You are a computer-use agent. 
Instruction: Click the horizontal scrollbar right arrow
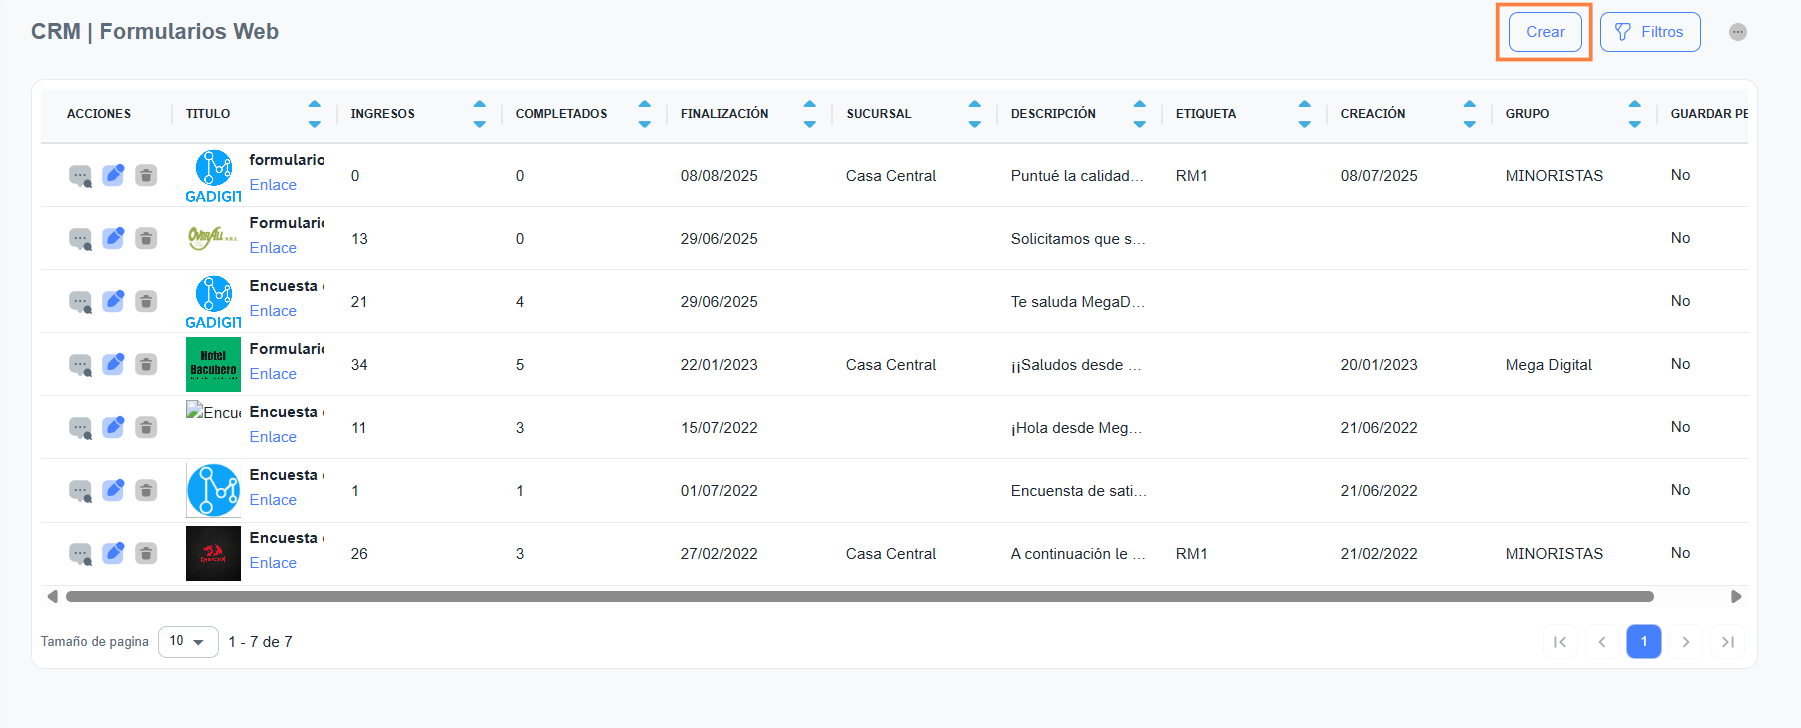(1736, 597)
